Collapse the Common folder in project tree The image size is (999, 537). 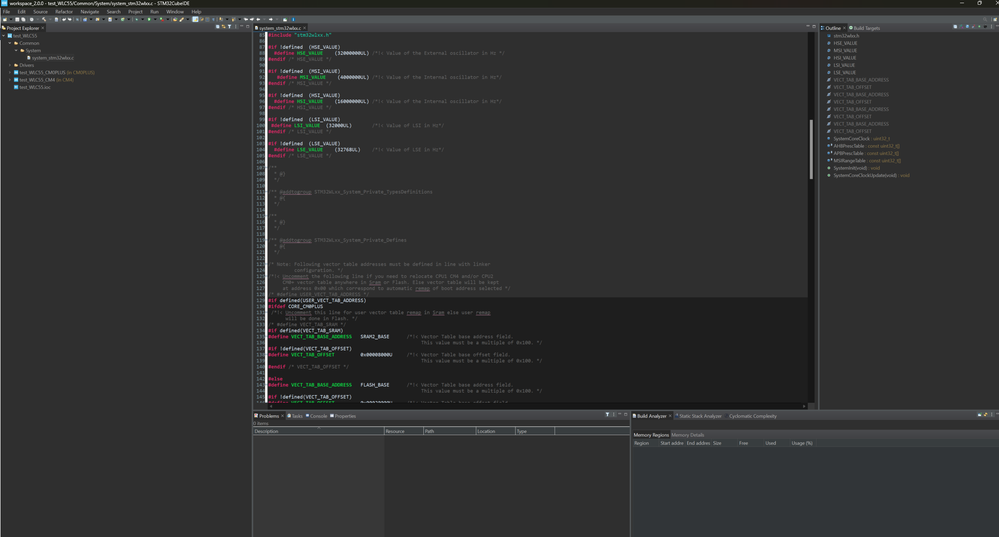(x=10, y=43)
